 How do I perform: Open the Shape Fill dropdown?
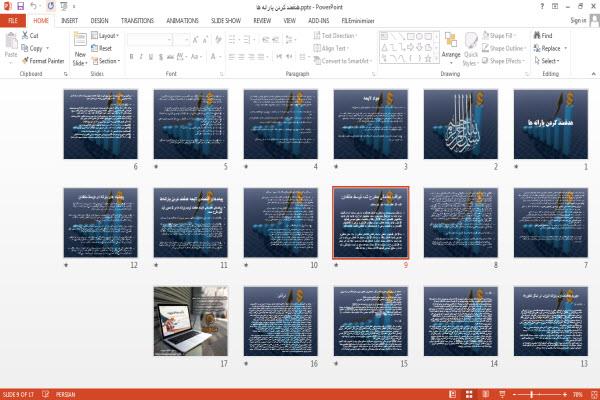[x=498, y=36]
